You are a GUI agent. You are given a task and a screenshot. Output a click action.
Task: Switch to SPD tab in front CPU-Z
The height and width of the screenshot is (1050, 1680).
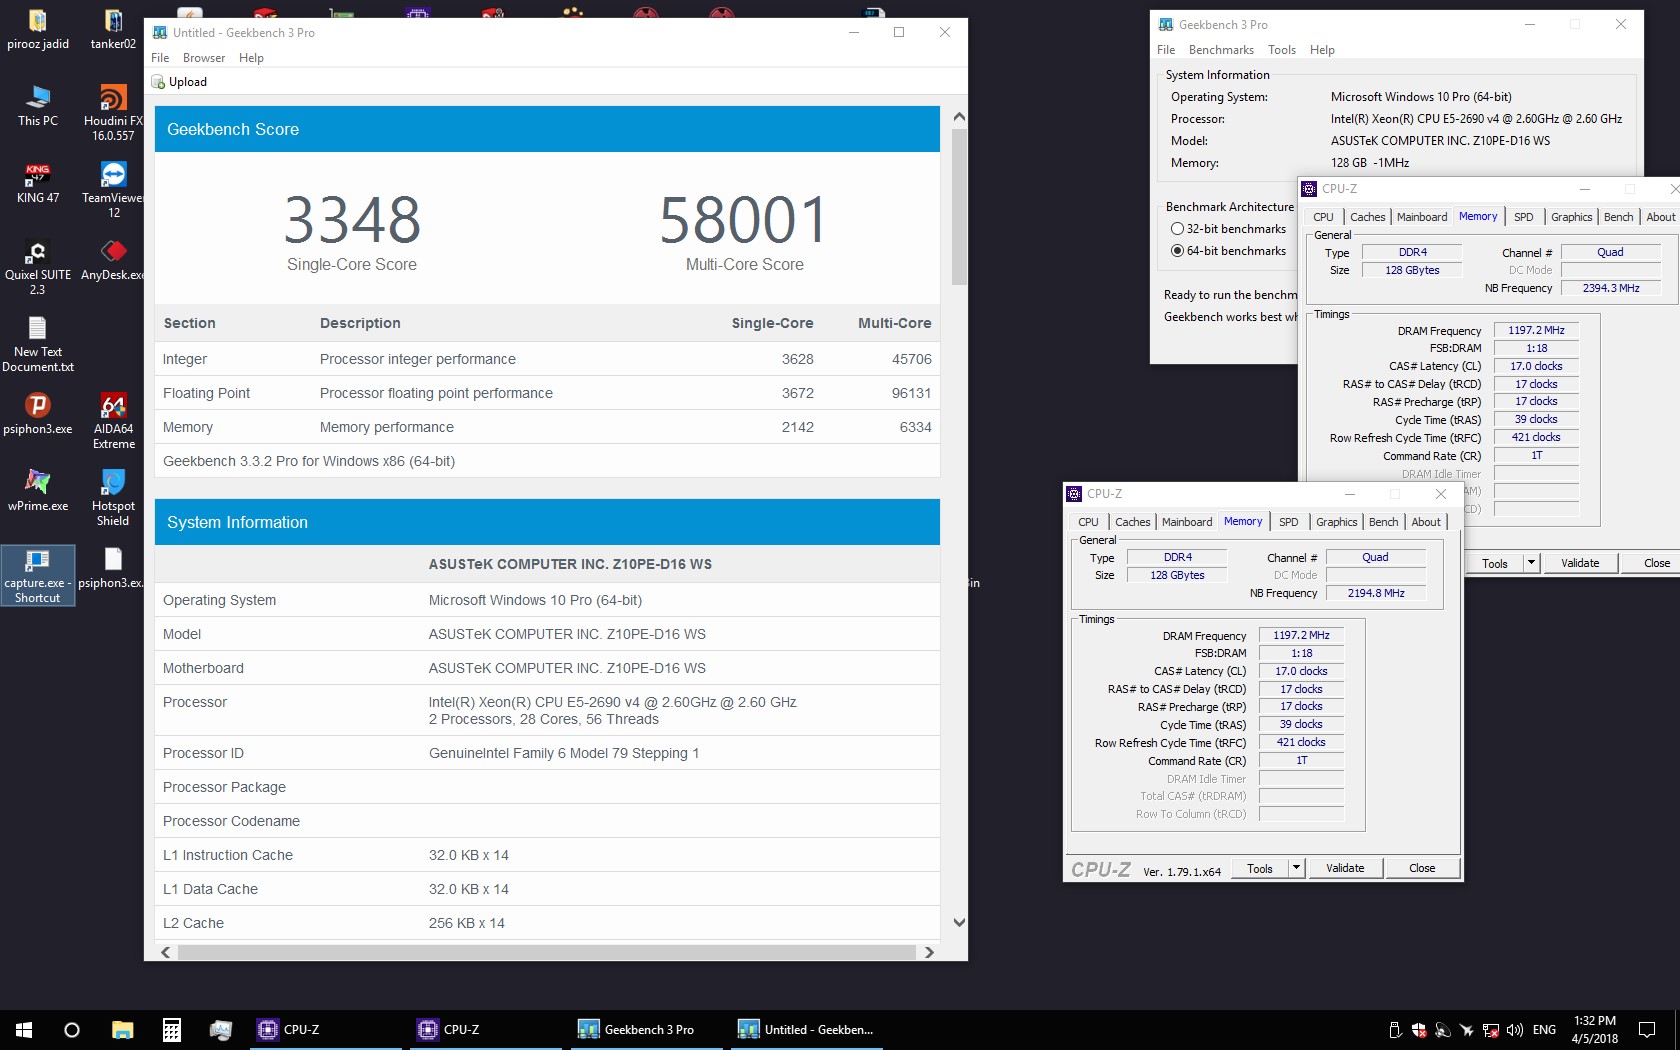(1289, 522)
